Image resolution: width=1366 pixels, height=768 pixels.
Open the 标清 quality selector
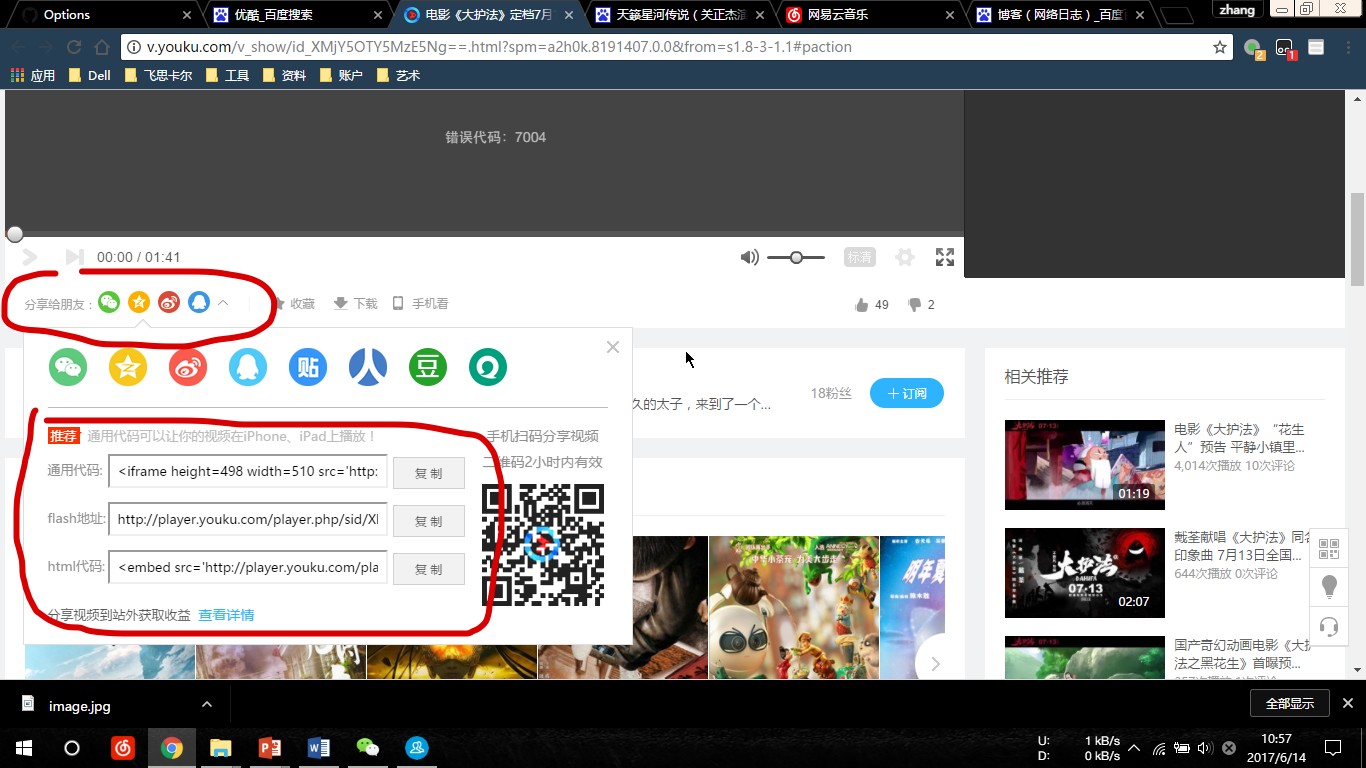click(859, 257)
